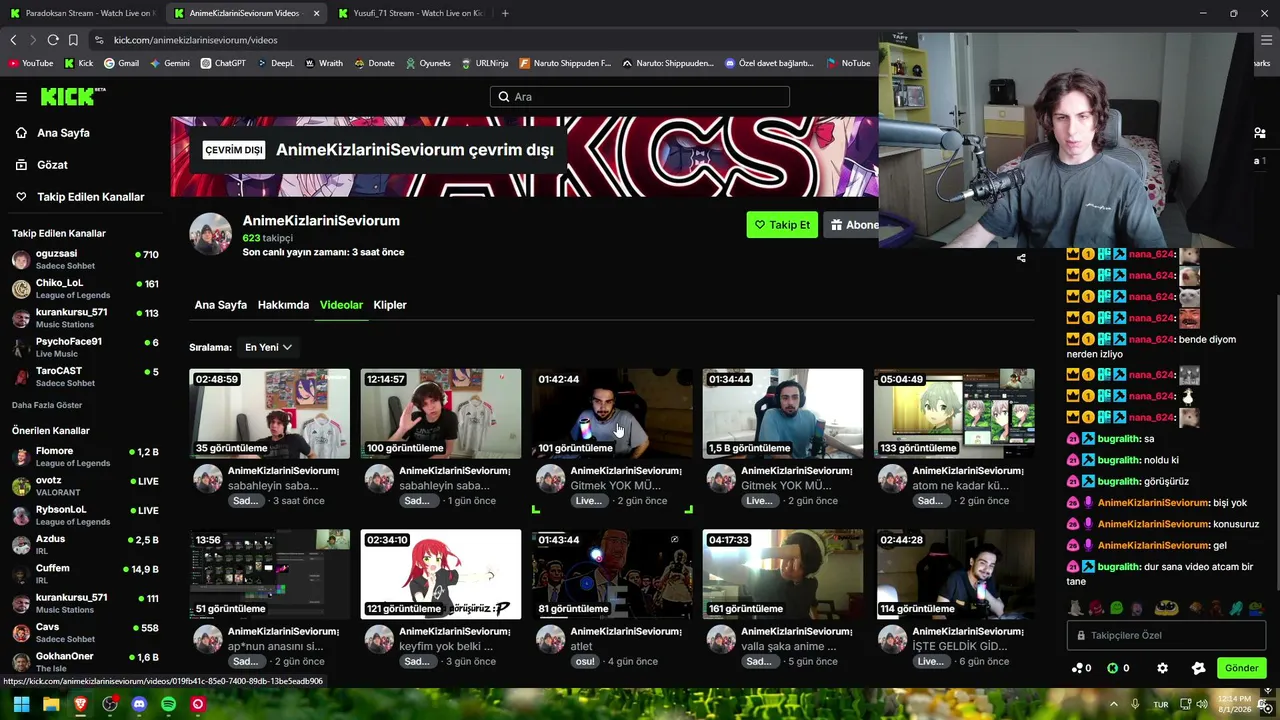
Task: Open the 12:14:57 video thumbnail
Action: 441,414
